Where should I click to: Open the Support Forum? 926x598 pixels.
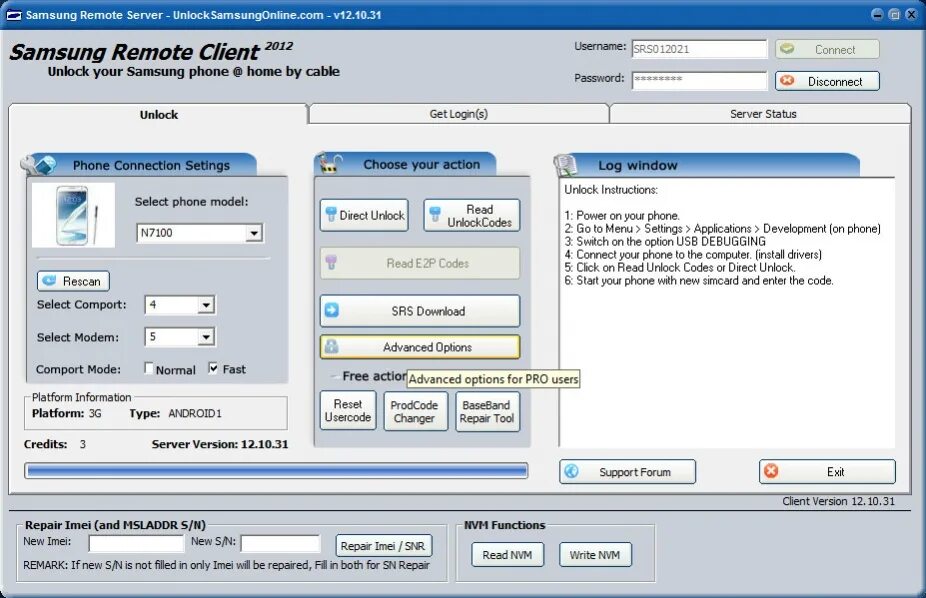coord(627,472)
